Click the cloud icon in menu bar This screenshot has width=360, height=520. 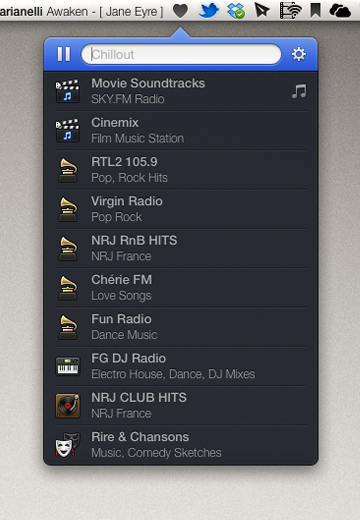340,11
